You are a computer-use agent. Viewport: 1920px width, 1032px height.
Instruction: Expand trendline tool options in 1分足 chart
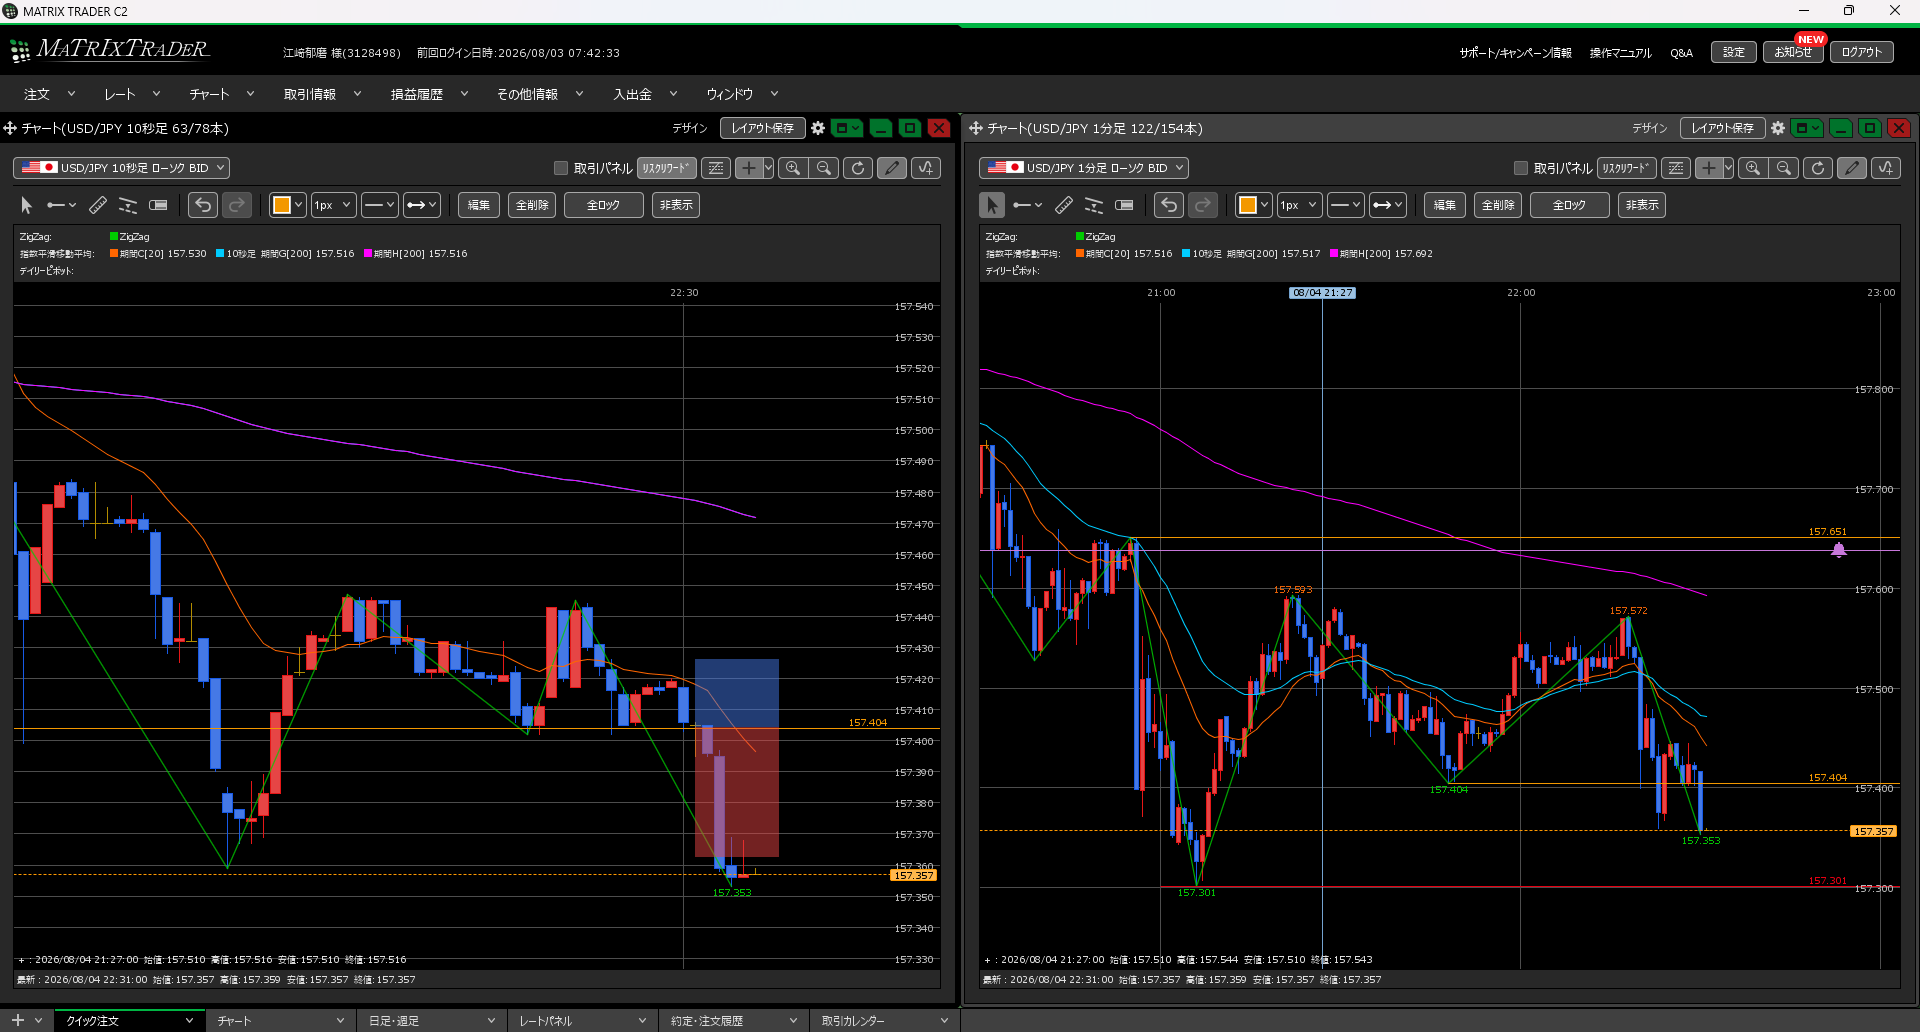[1038, 205]
